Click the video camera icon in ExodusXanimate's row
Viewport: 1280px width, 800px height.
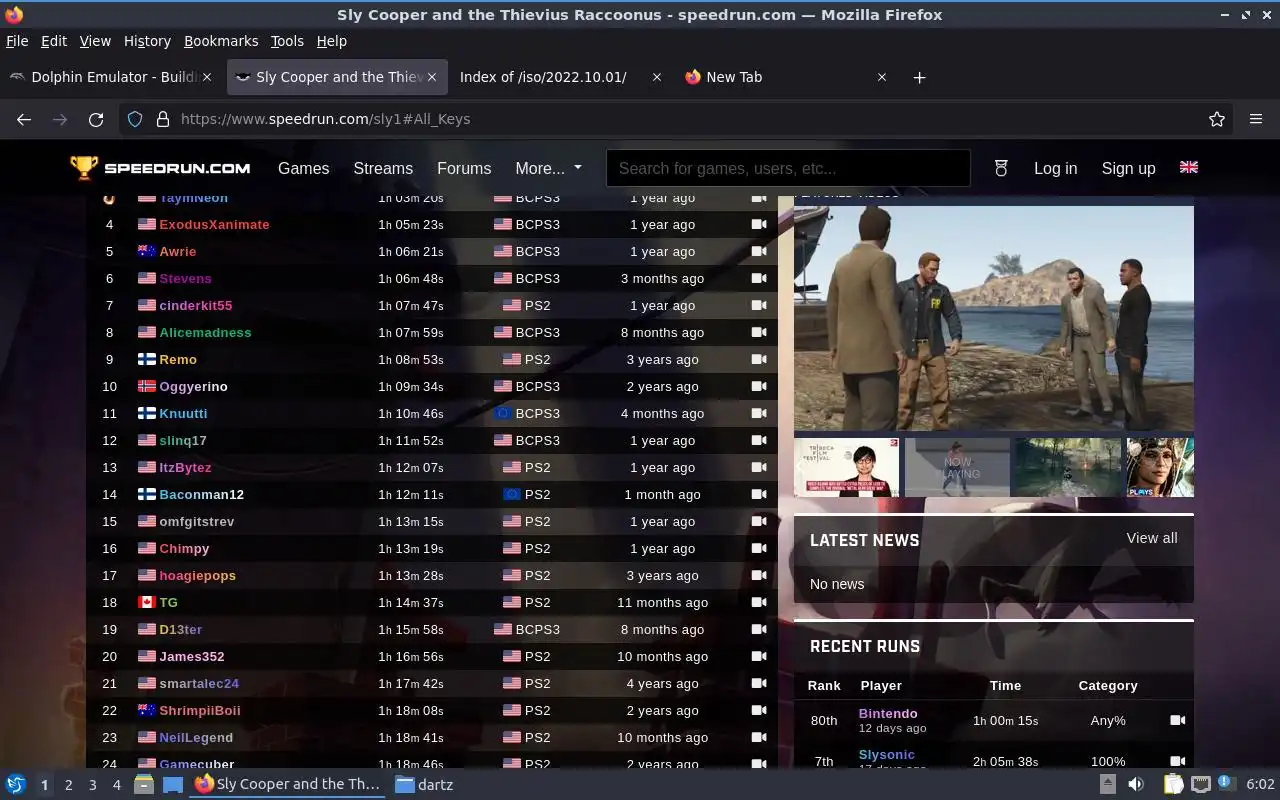pyautogui.click(x=759, y=224)
